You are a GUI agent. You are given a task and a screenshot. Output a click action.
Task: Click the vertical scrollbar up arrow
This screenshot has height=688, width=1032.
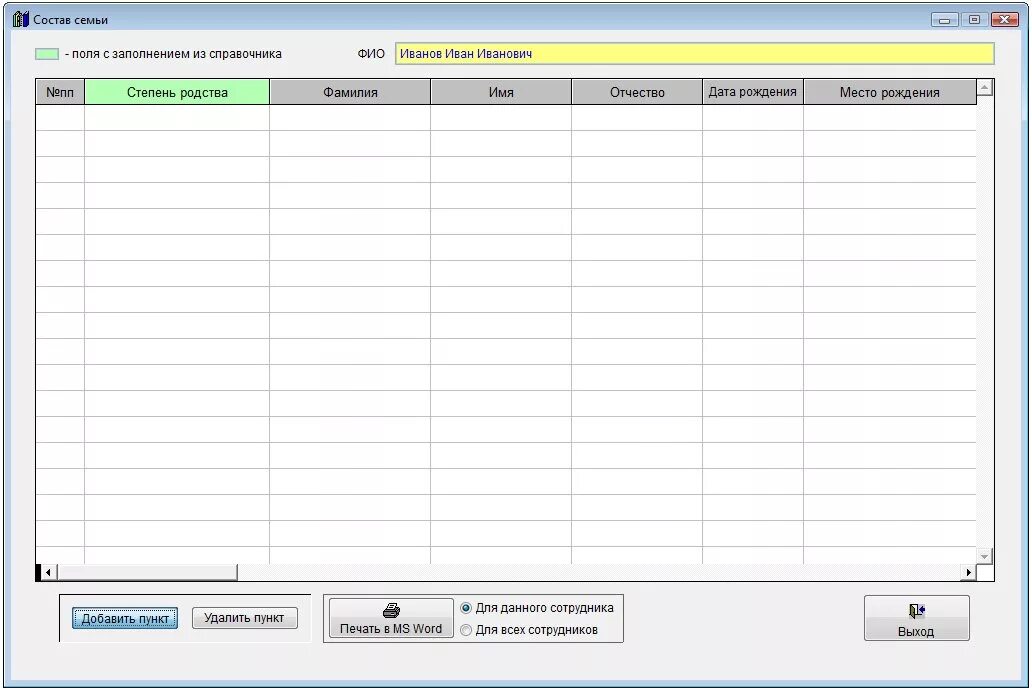(985, 87)
